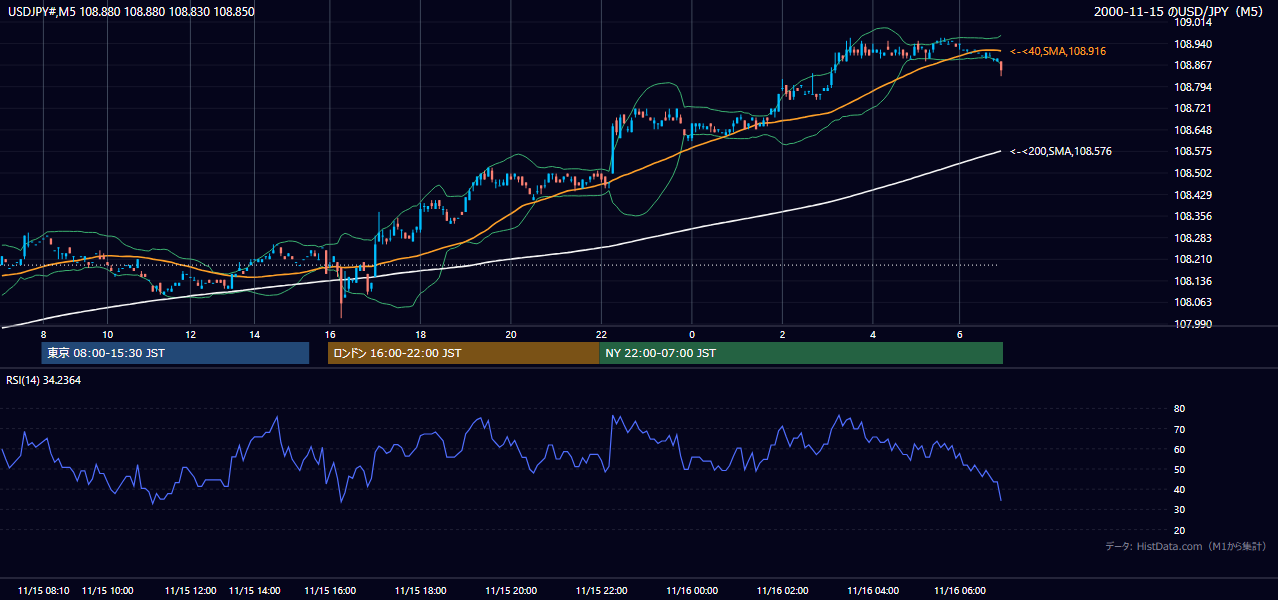Click hour tick 18 under the price chart
1278x600 pixels.
421,334
